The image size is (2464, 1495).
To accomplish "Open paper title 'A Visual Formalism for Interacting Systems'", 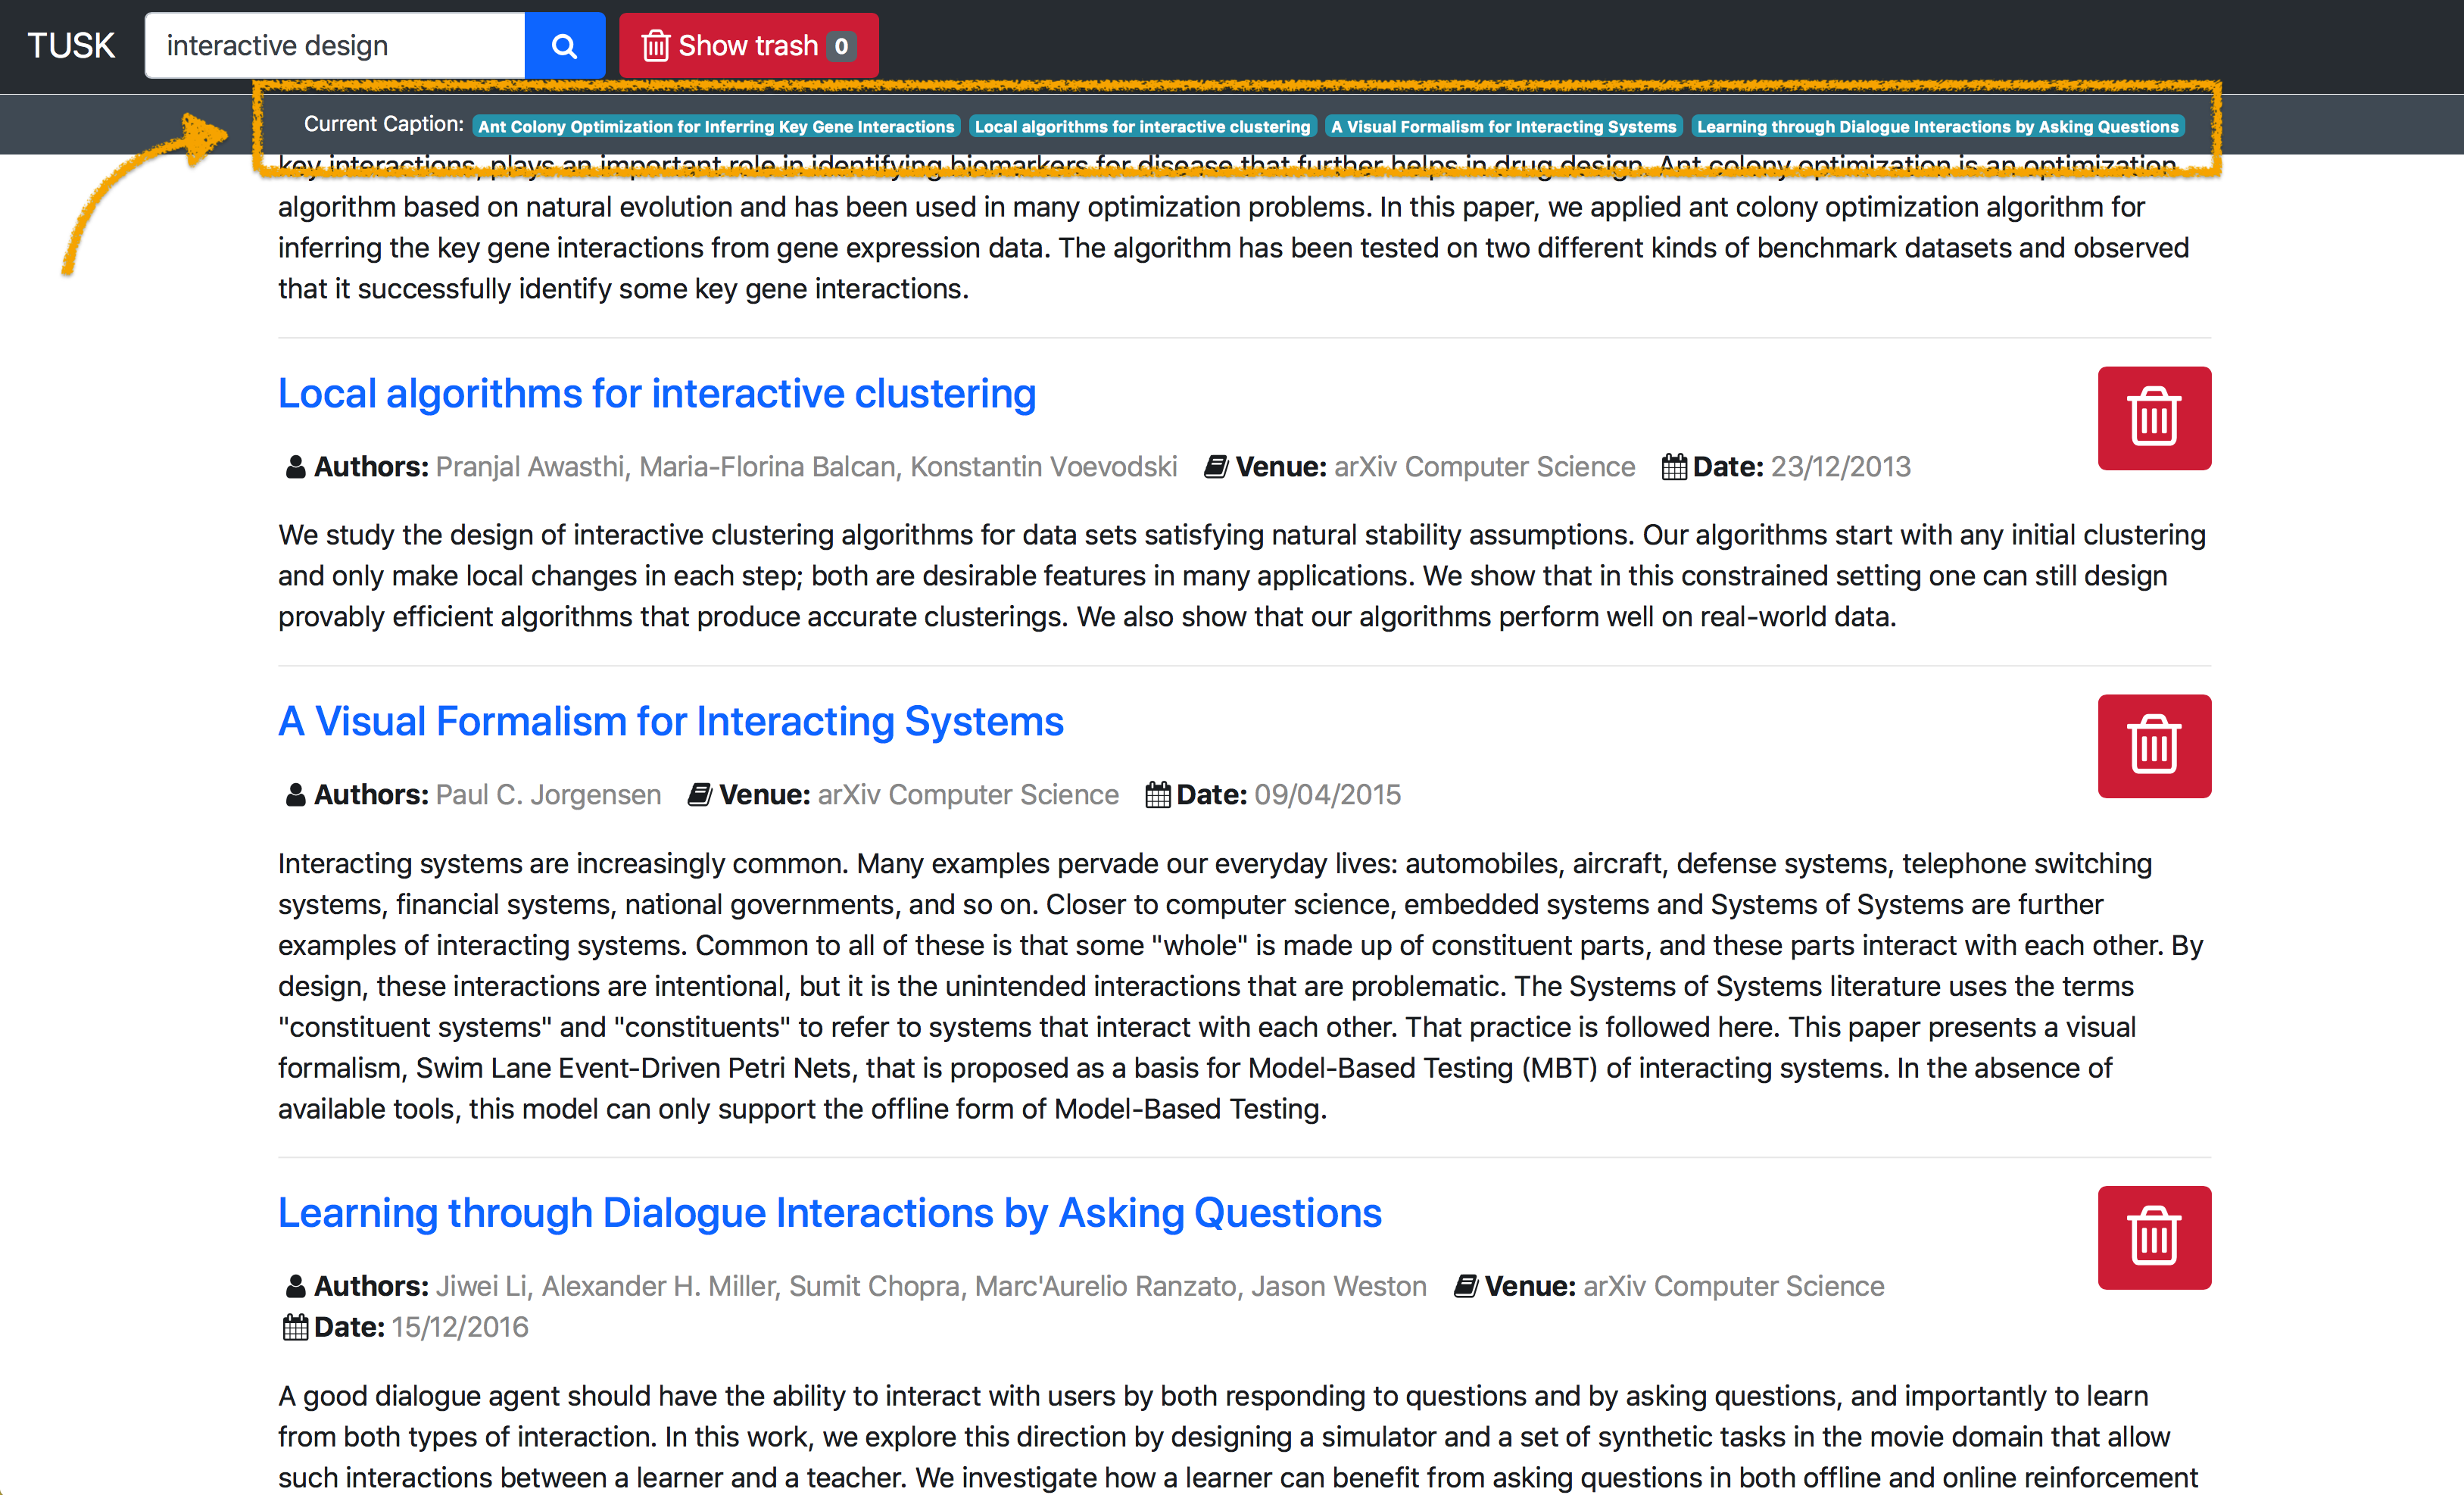I will coord(671,721).
